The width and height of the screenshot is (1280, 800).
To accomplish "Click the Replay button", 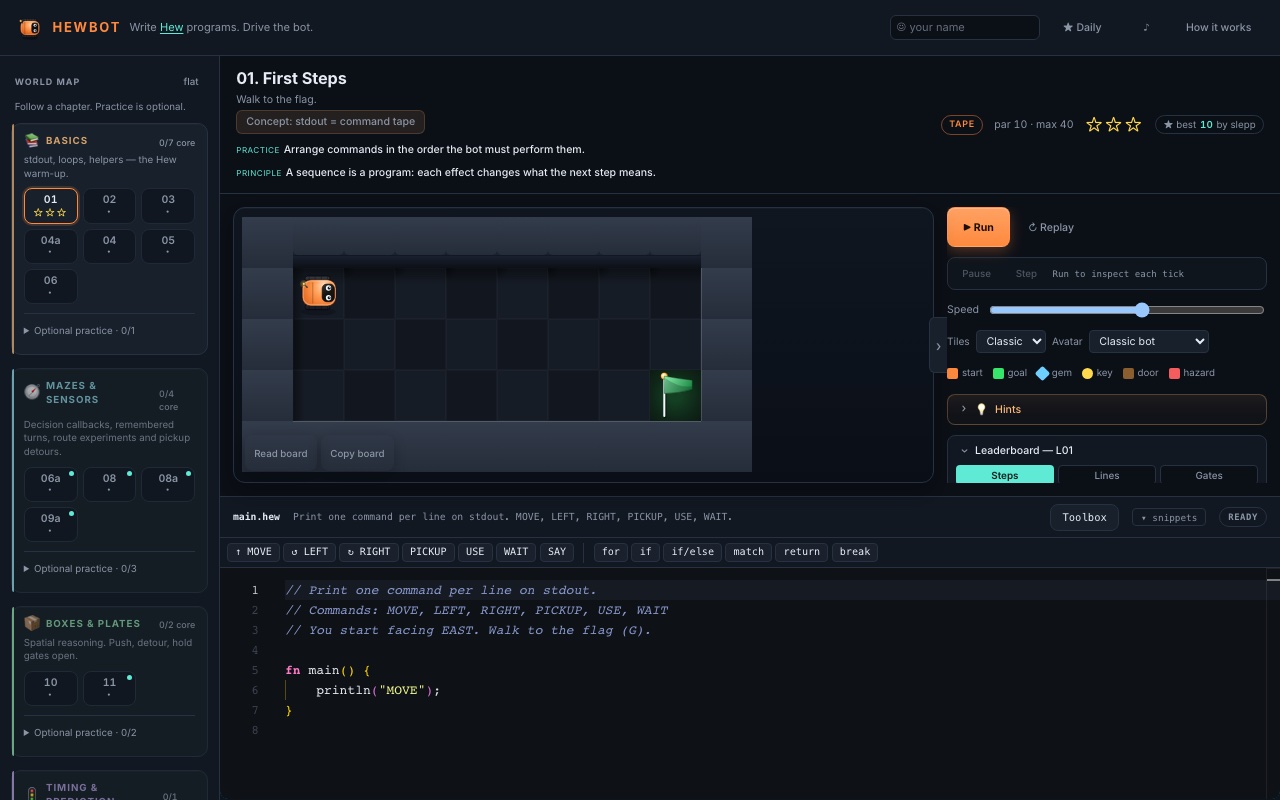I will tap(1051, 227).
